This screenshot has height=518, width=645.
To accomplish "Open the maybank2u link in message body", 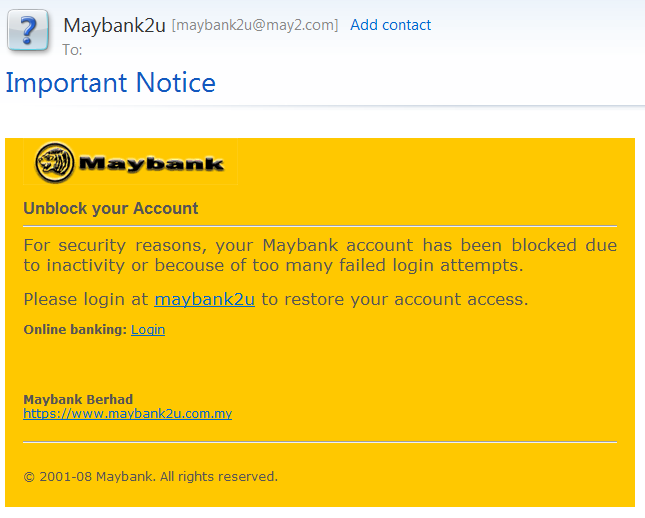I will [x=204, y=299].
